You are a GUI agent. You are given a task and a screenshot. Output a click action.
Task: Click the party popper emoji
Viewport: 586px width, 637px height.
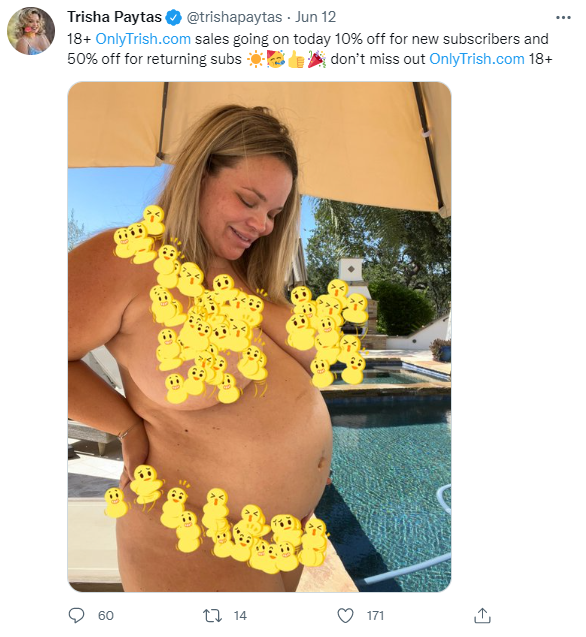click(x=317, y=59)
